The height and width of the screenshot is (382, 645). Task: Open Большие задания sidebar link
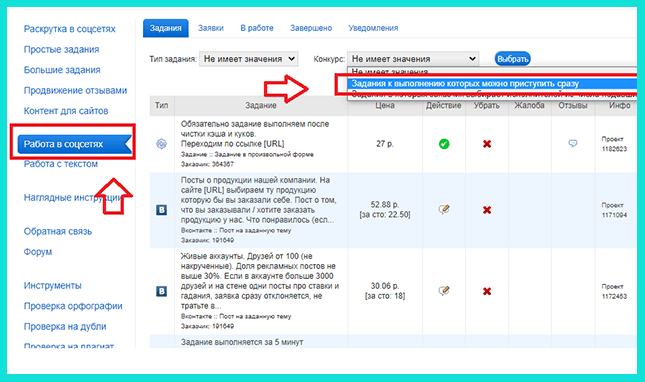tap(62, 70)
